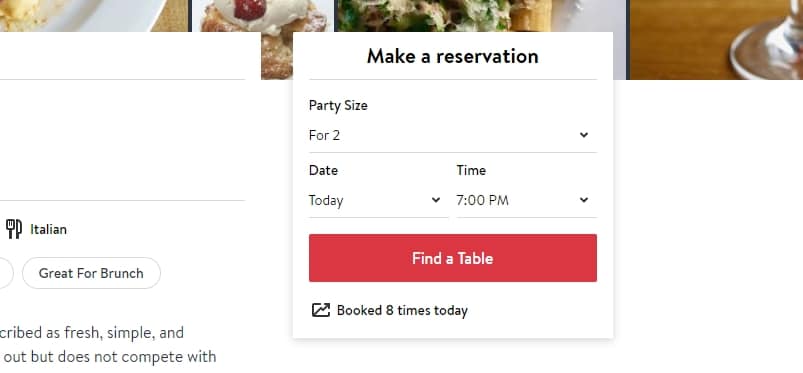Click the chevron arrow next to Today
This screenshot has width=803, height=373.
pos(436,200)
